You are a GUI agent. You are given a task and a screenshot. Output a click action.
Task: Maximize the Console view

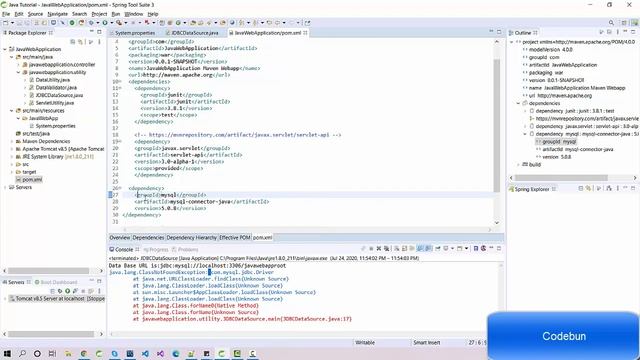point(499,248)
